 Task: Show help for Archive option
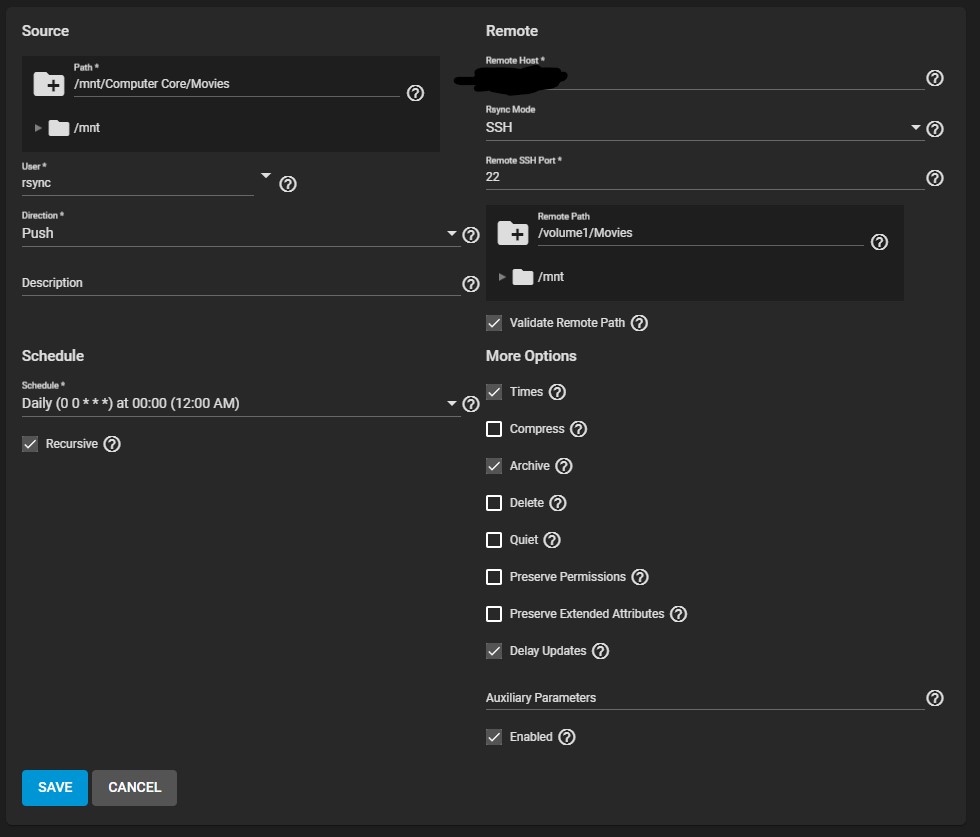point(564,466)
